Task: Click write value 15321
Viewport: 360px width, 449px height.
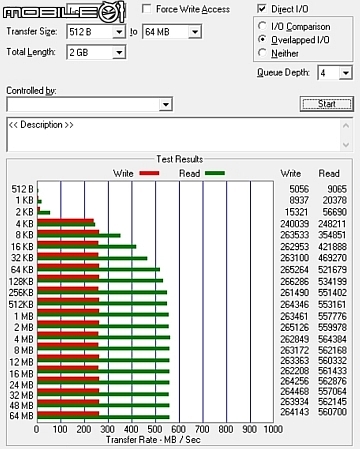Action: (297, 212)
